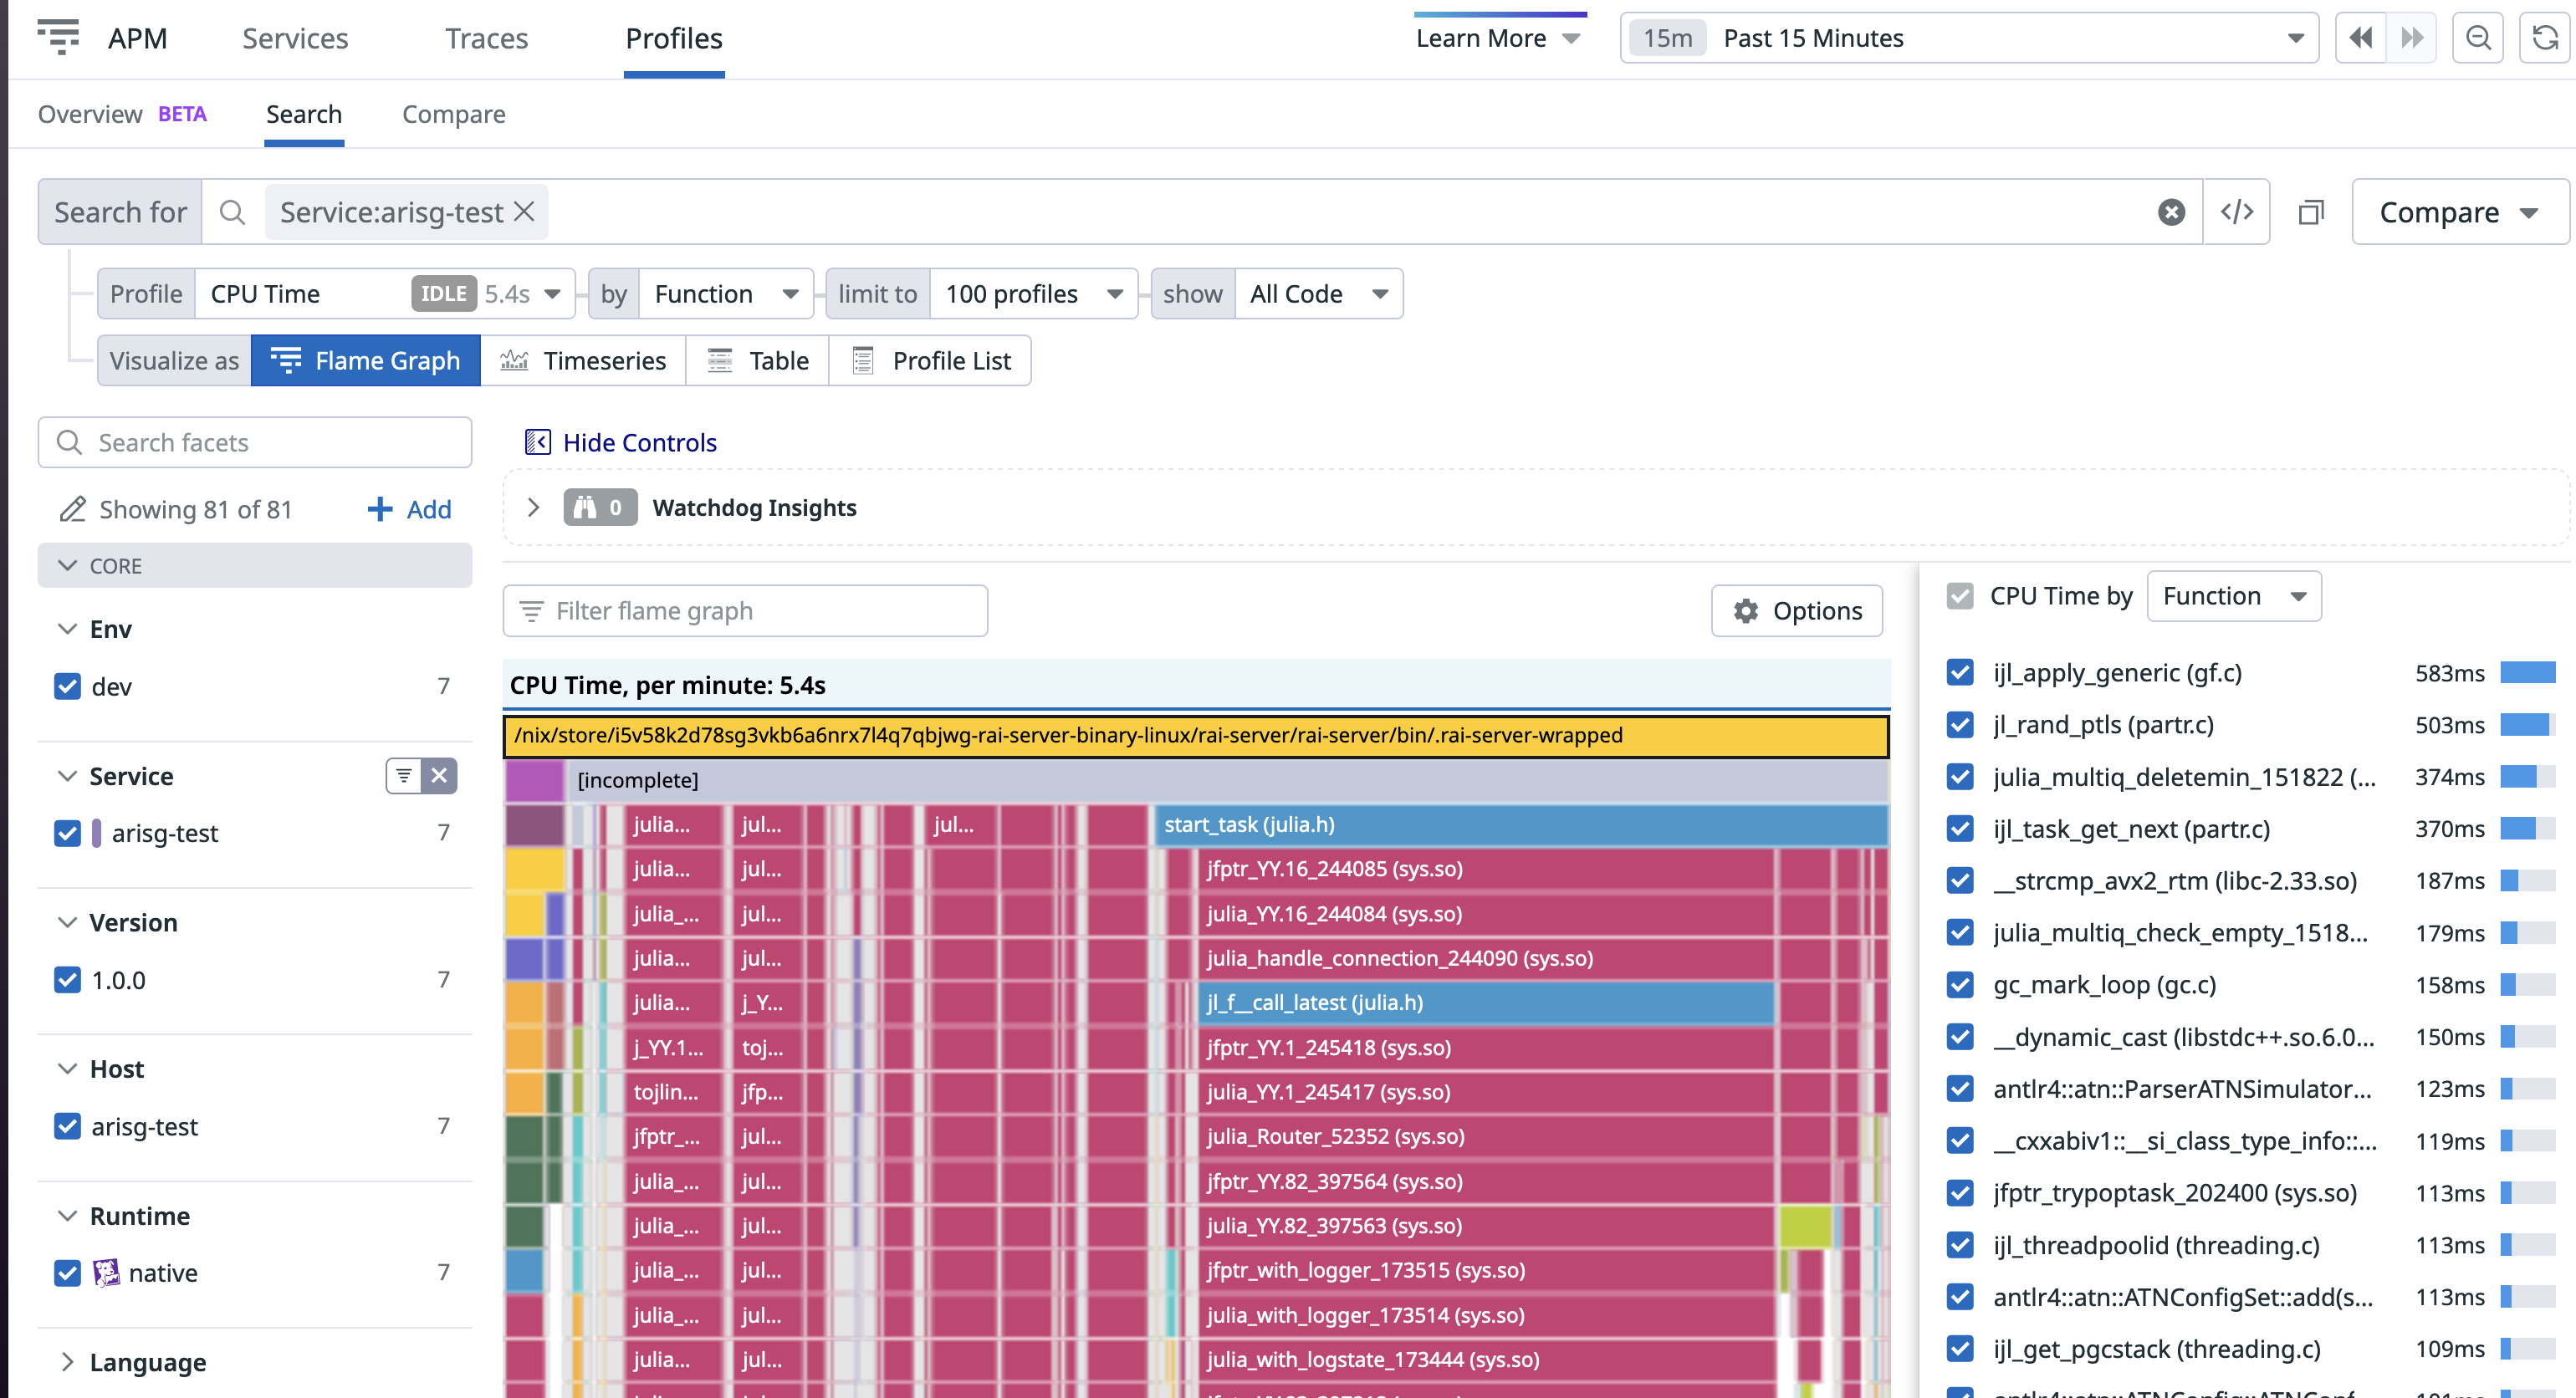Viewport: 2576px width, 1398px height.
Task: Open the flame graph Options gear
Action: pyautogui.click(x=1746, y=610)
